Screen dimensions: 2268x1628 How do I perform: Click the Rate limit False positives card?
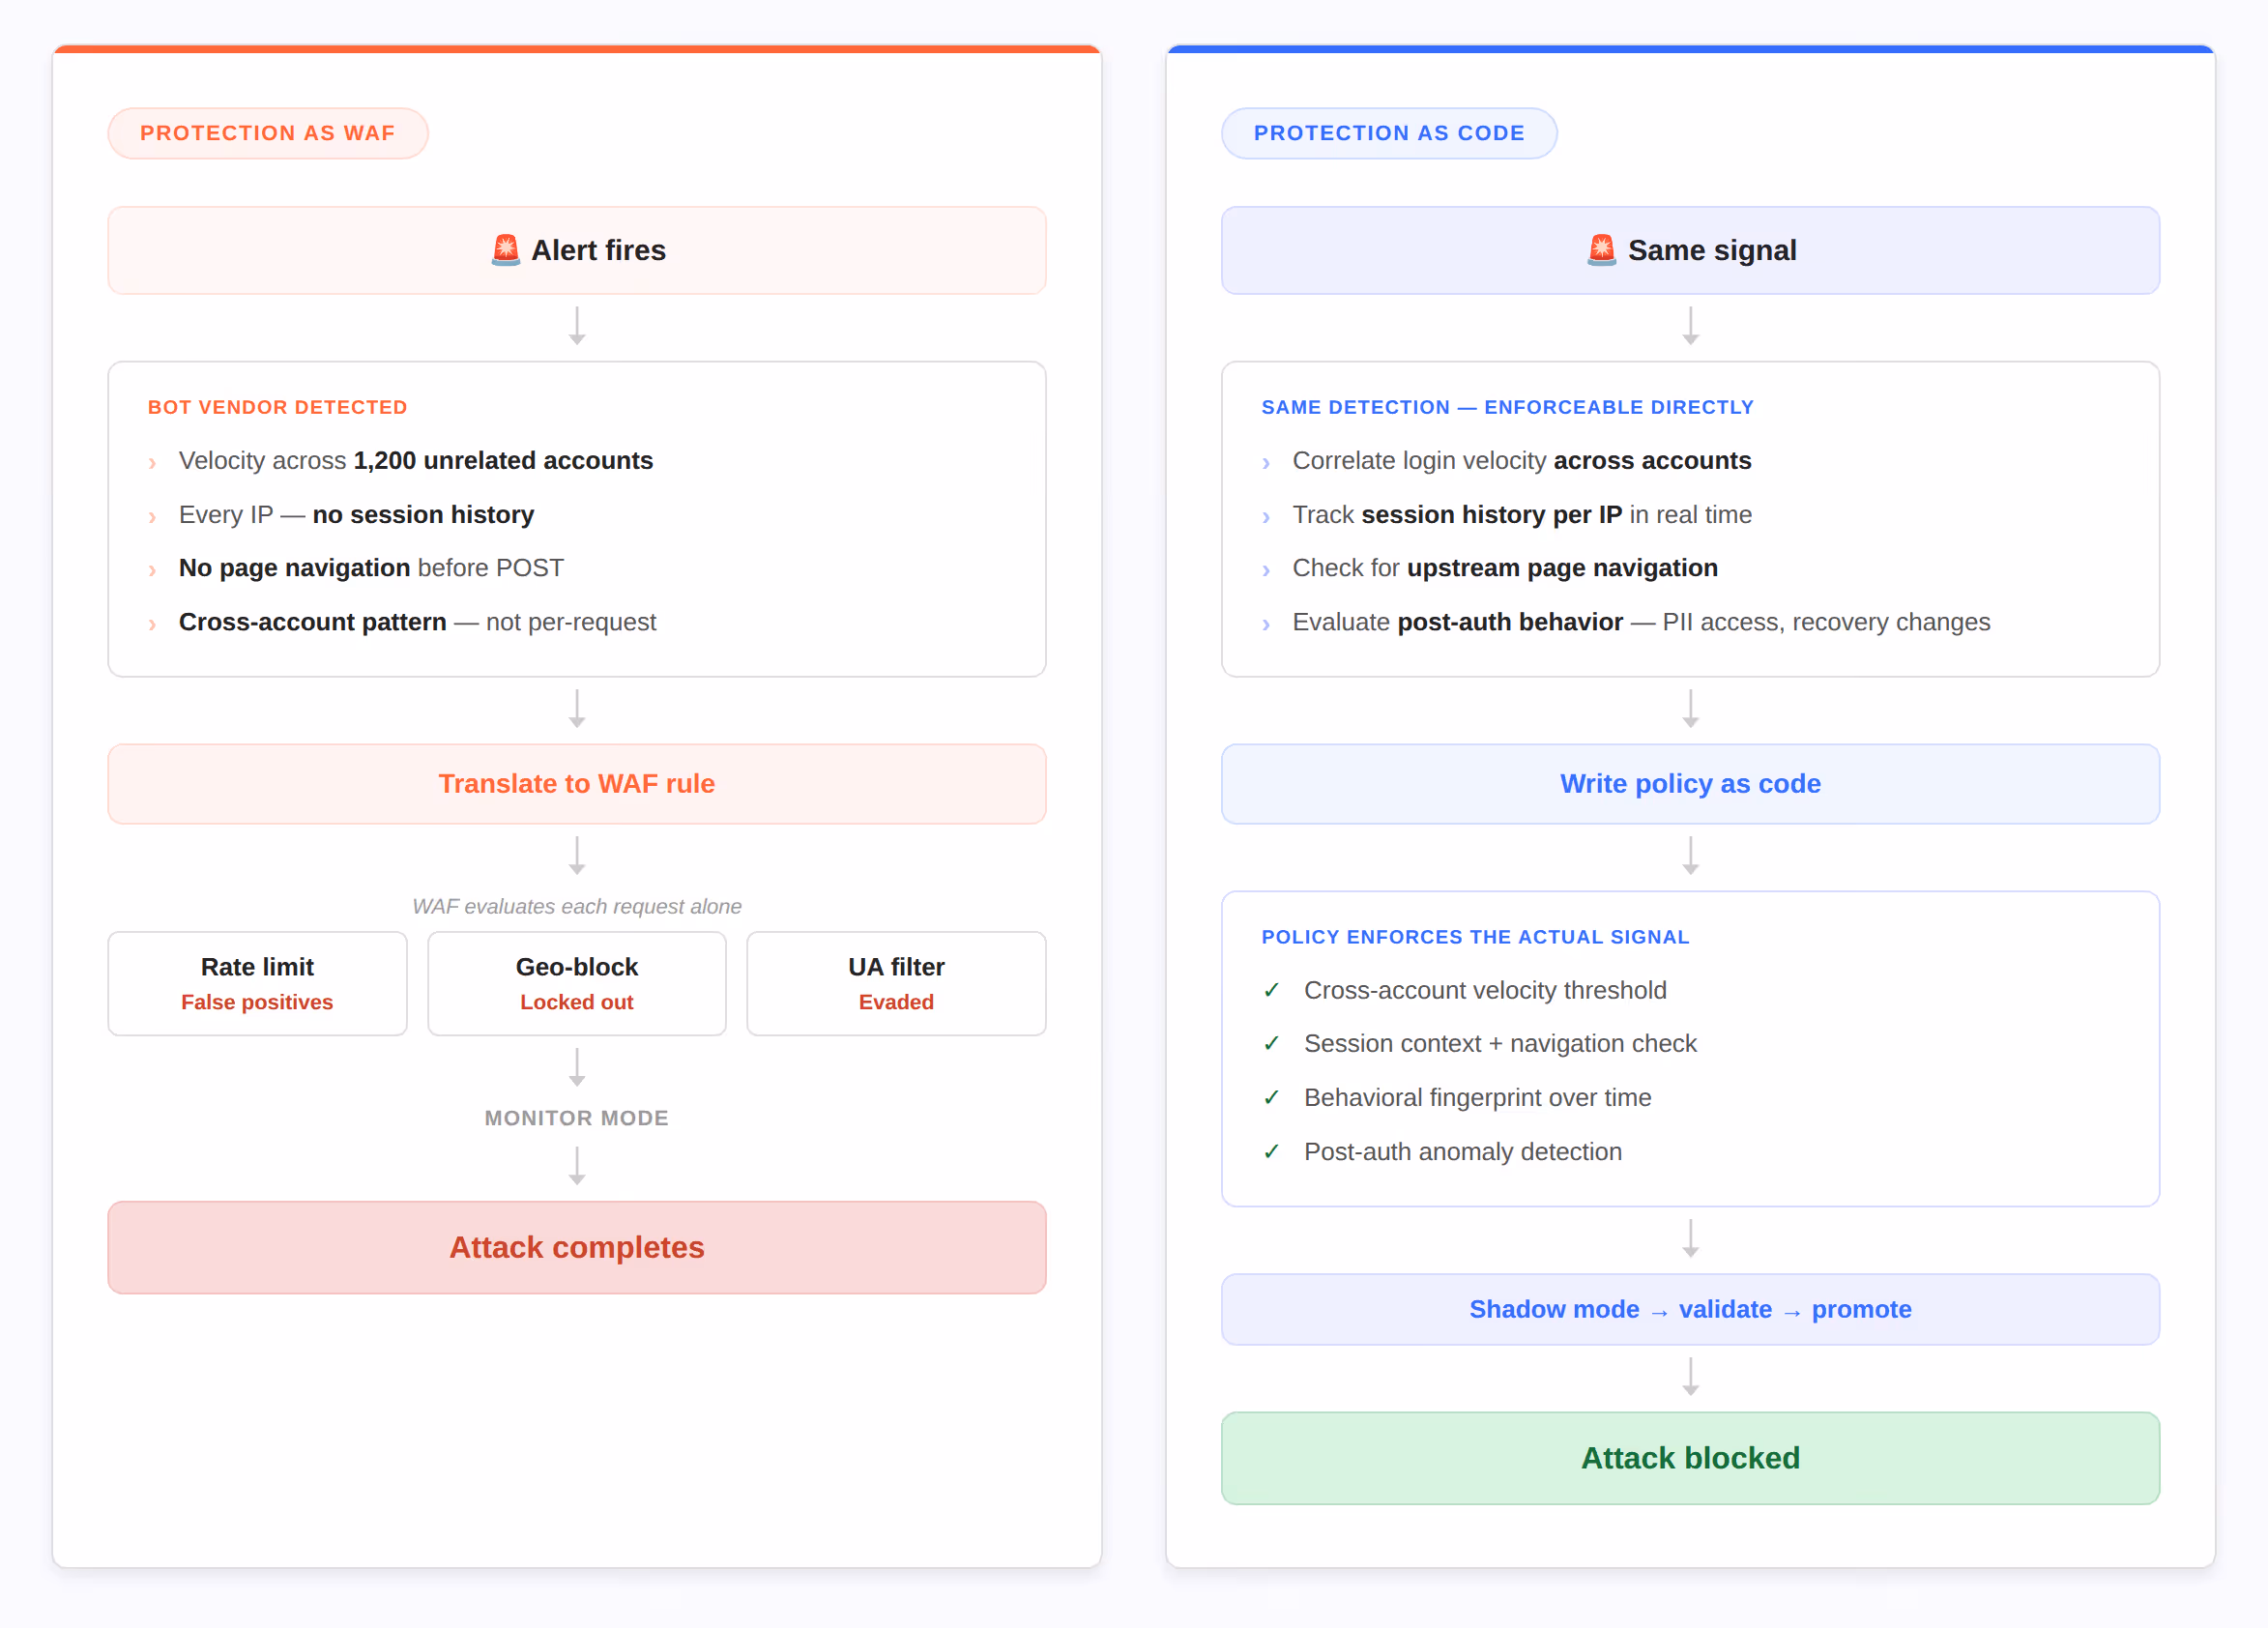(257, 984)
